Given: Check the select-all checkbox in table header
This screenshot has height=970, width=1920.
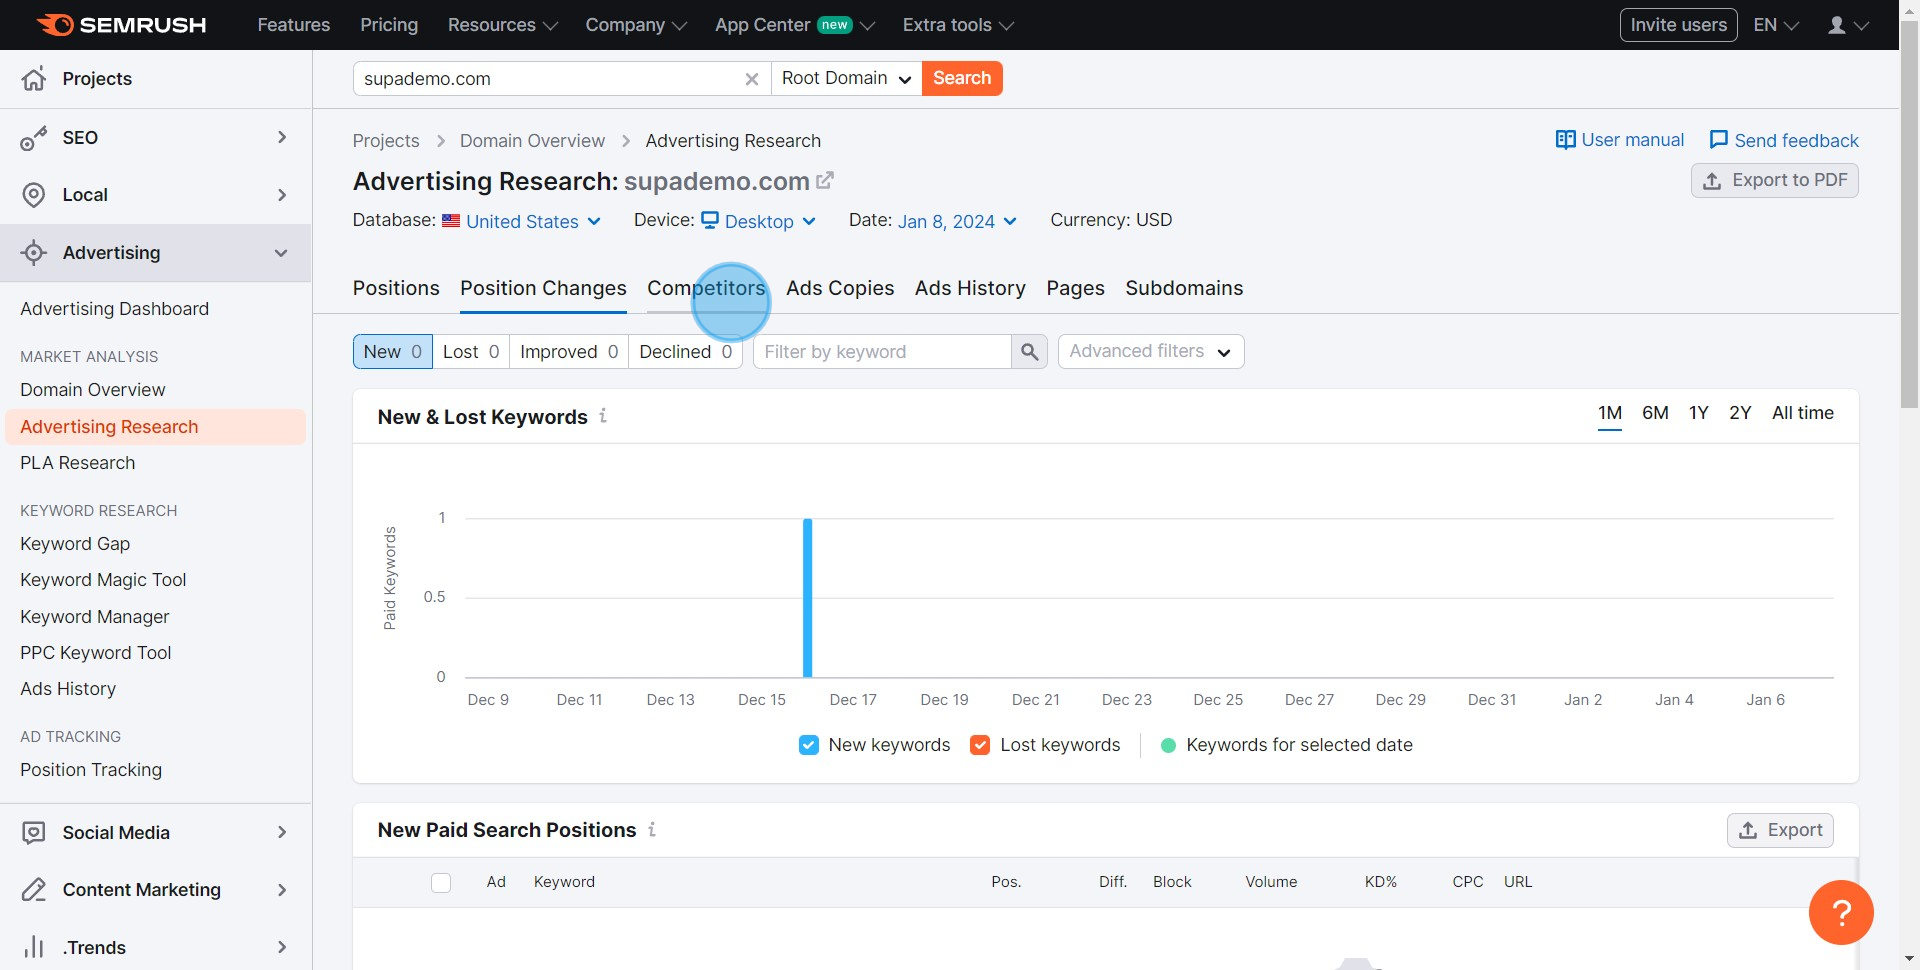Looking at the screenshot, I should coord(441,883).
